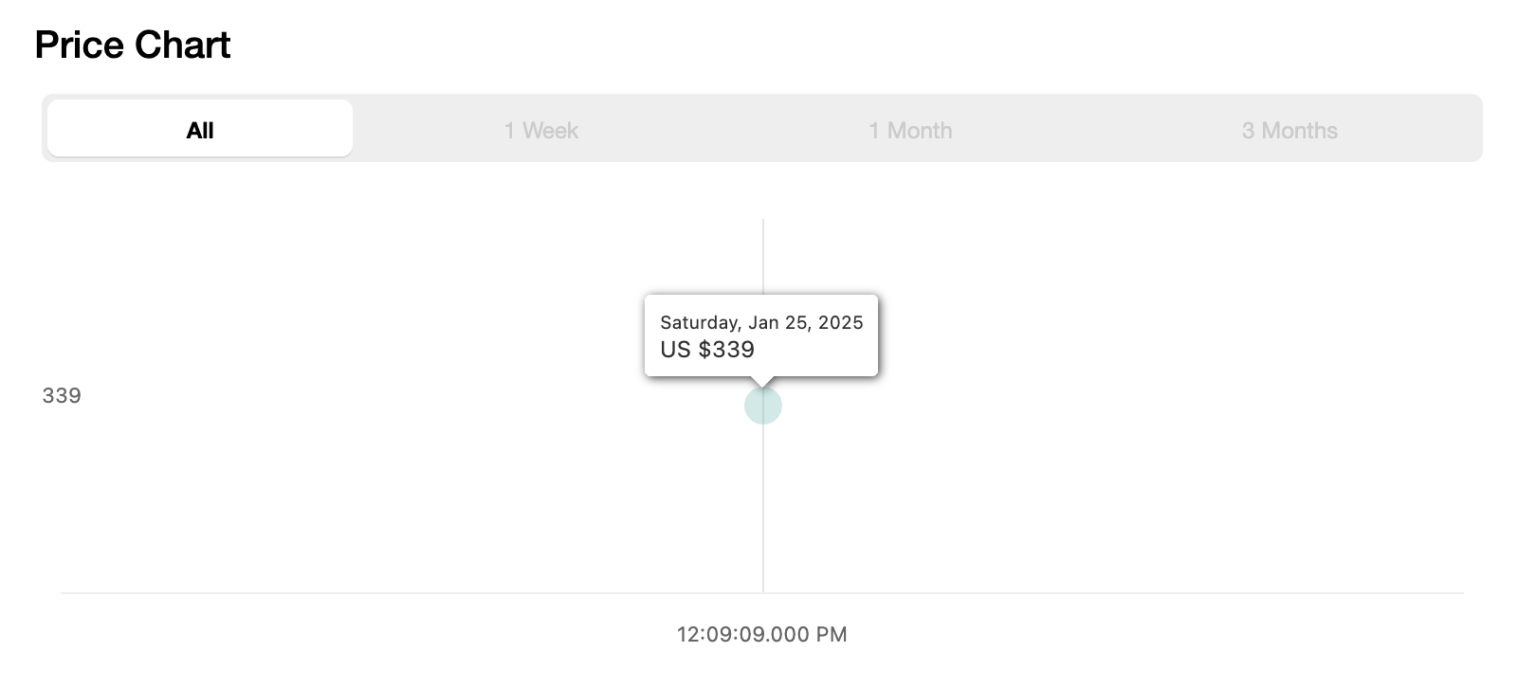Click the 12:09:09.000 PM x-axis label
The height and width of the screenshot is (688, 1536).
pos(762,634)
